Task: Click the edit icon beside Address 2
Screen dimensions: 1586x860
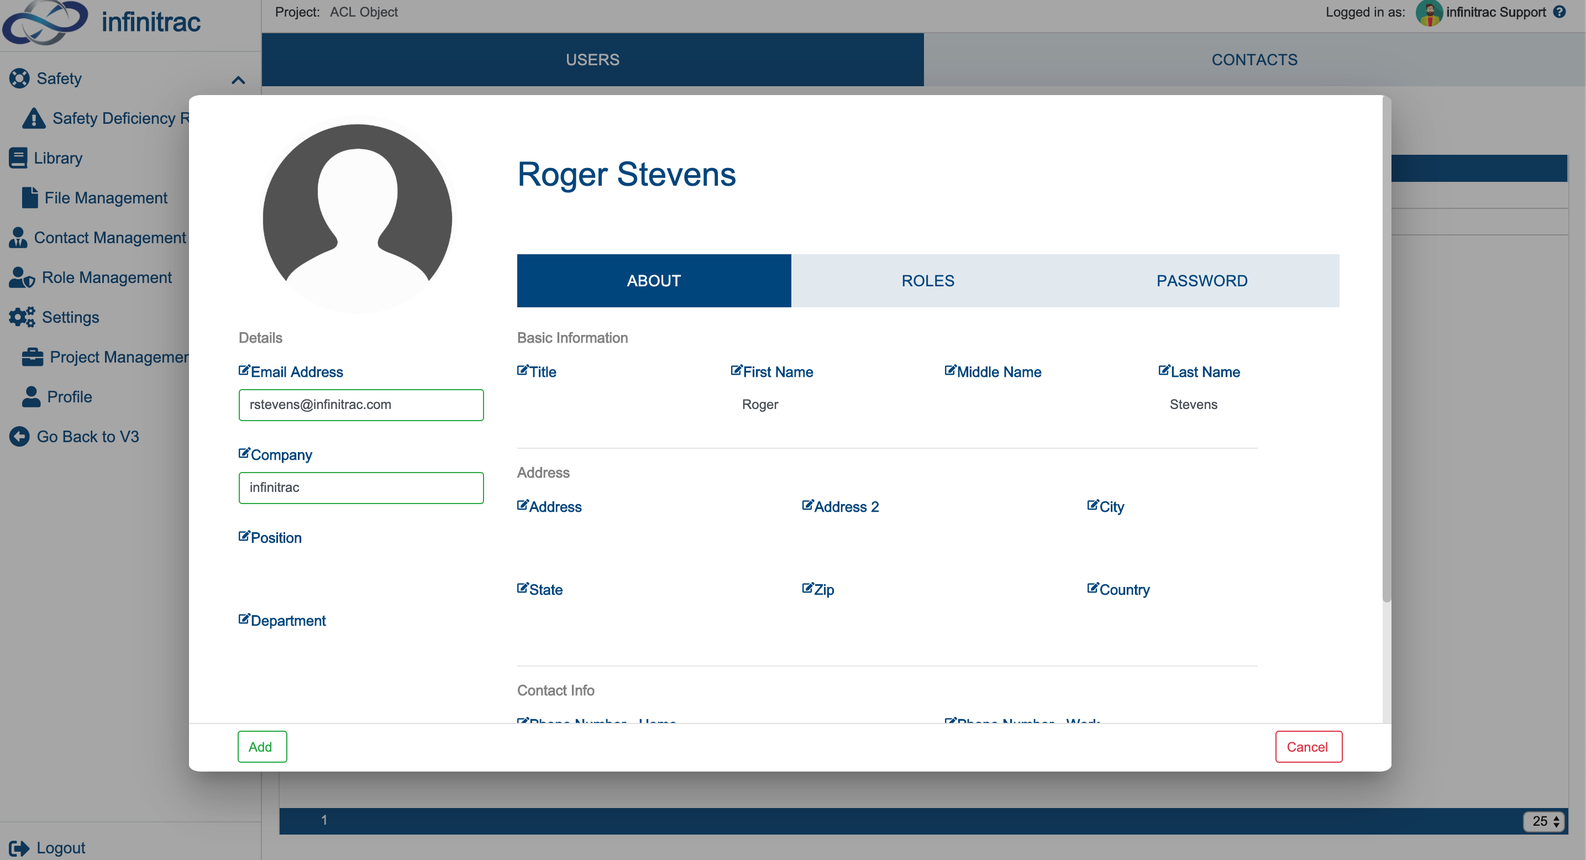Action: pos(808,506)
